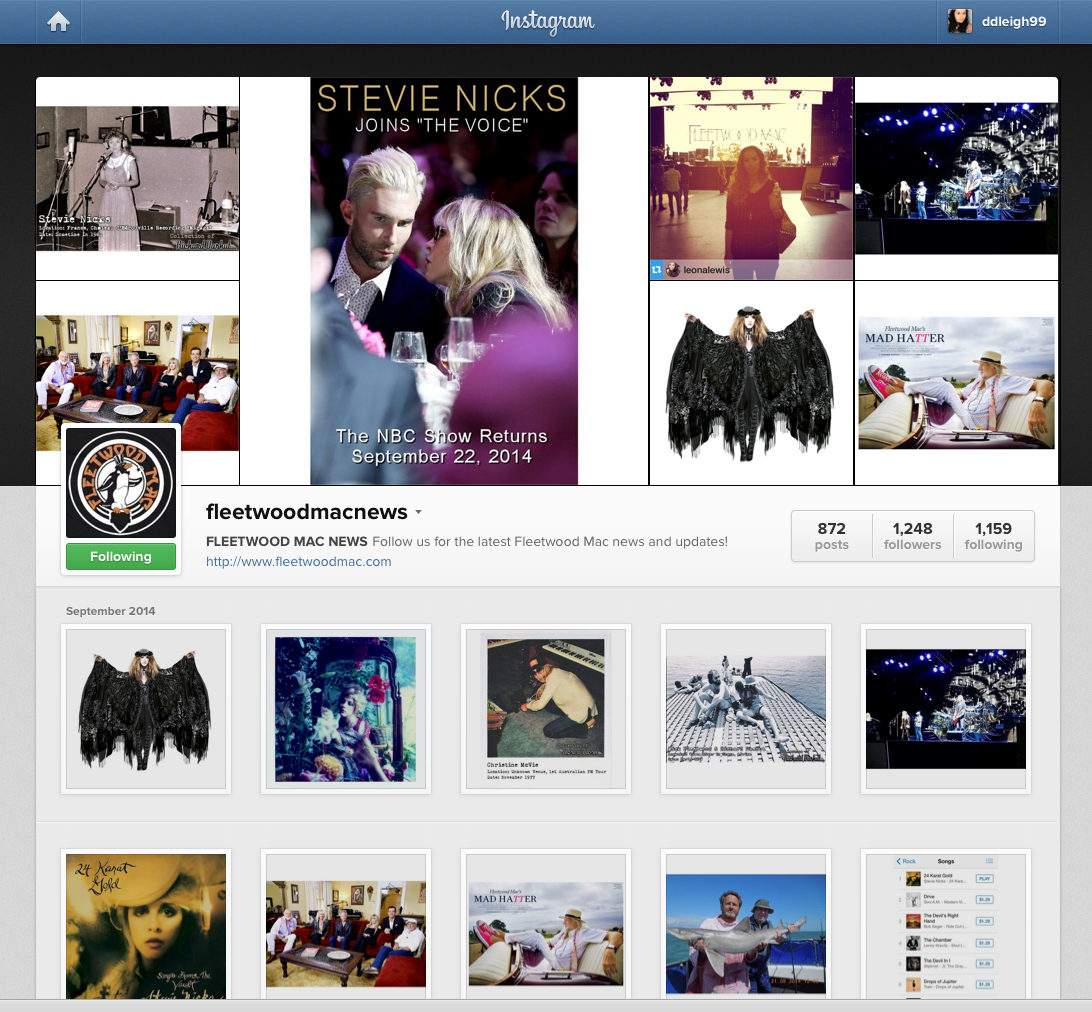
Task: Toggle the green Following button
Action: (x=121, y=557)
